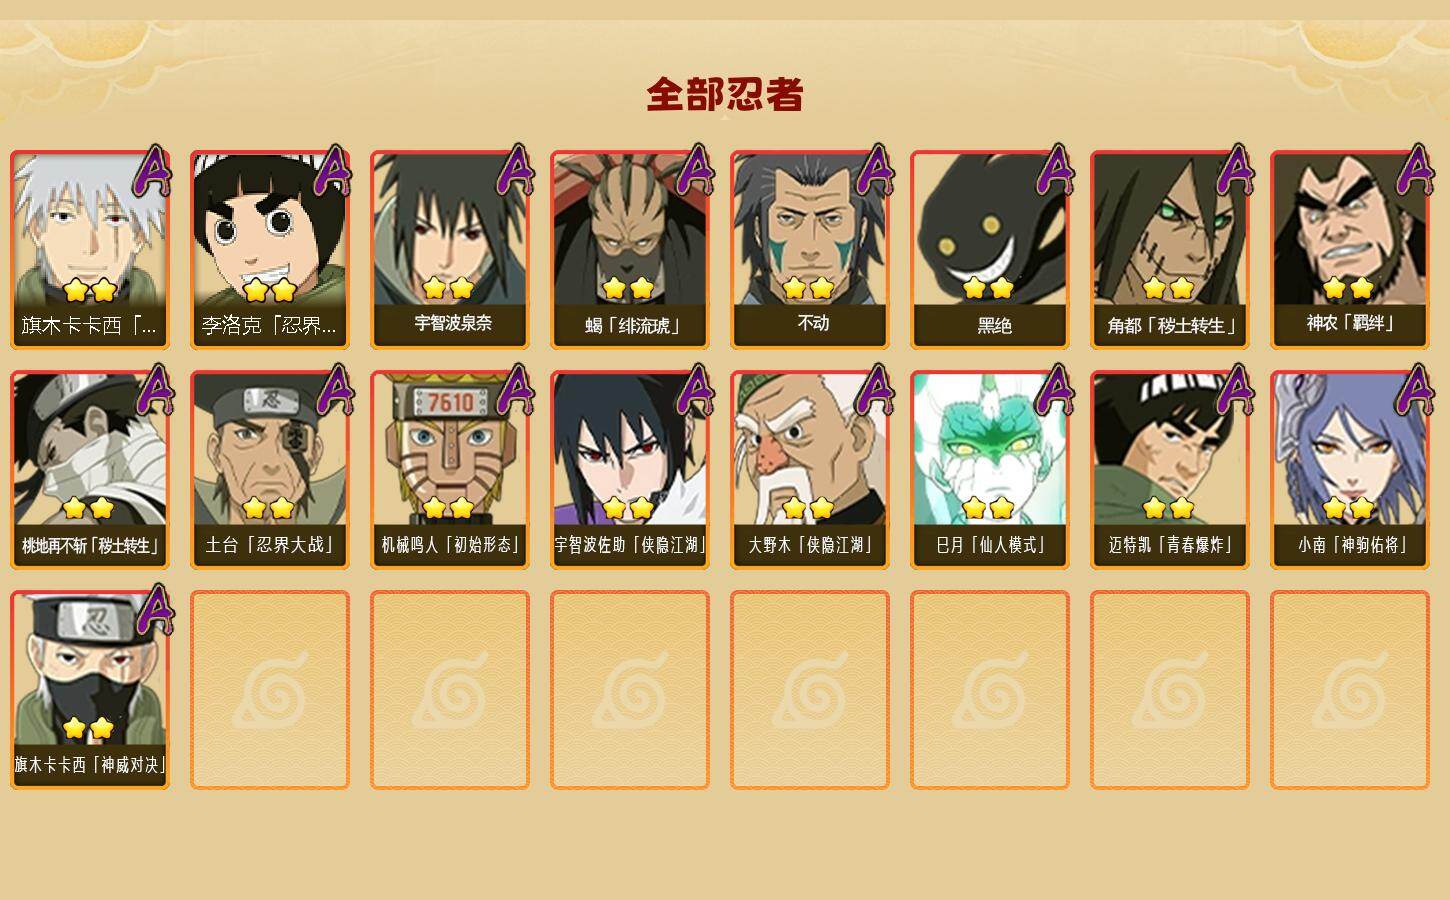Open 角都「秽土转生」 card
The image size is (1450, 900).
tap(1170, 250)
